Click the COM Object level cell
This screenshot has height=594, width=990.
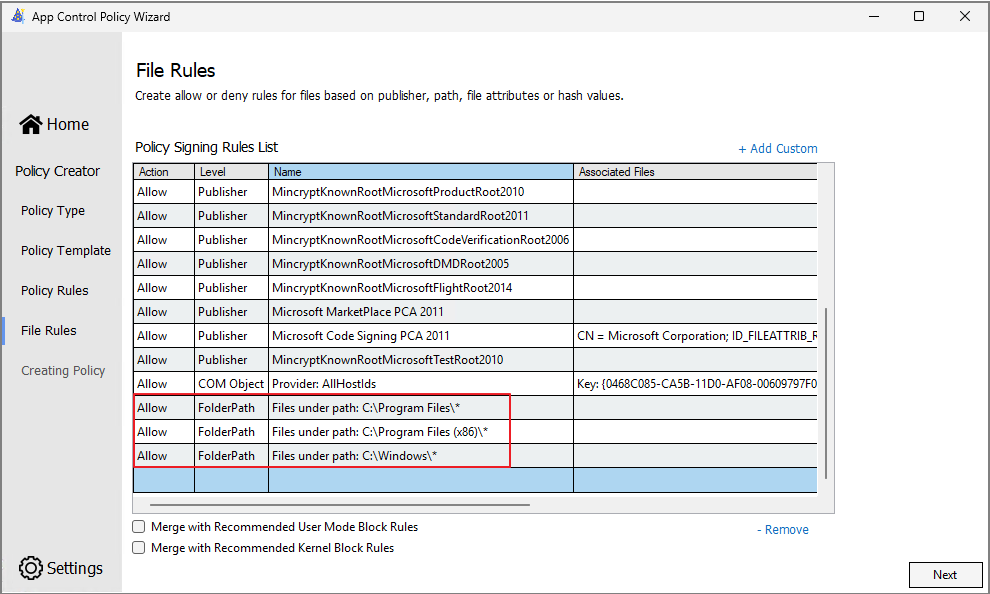[231, 384]
